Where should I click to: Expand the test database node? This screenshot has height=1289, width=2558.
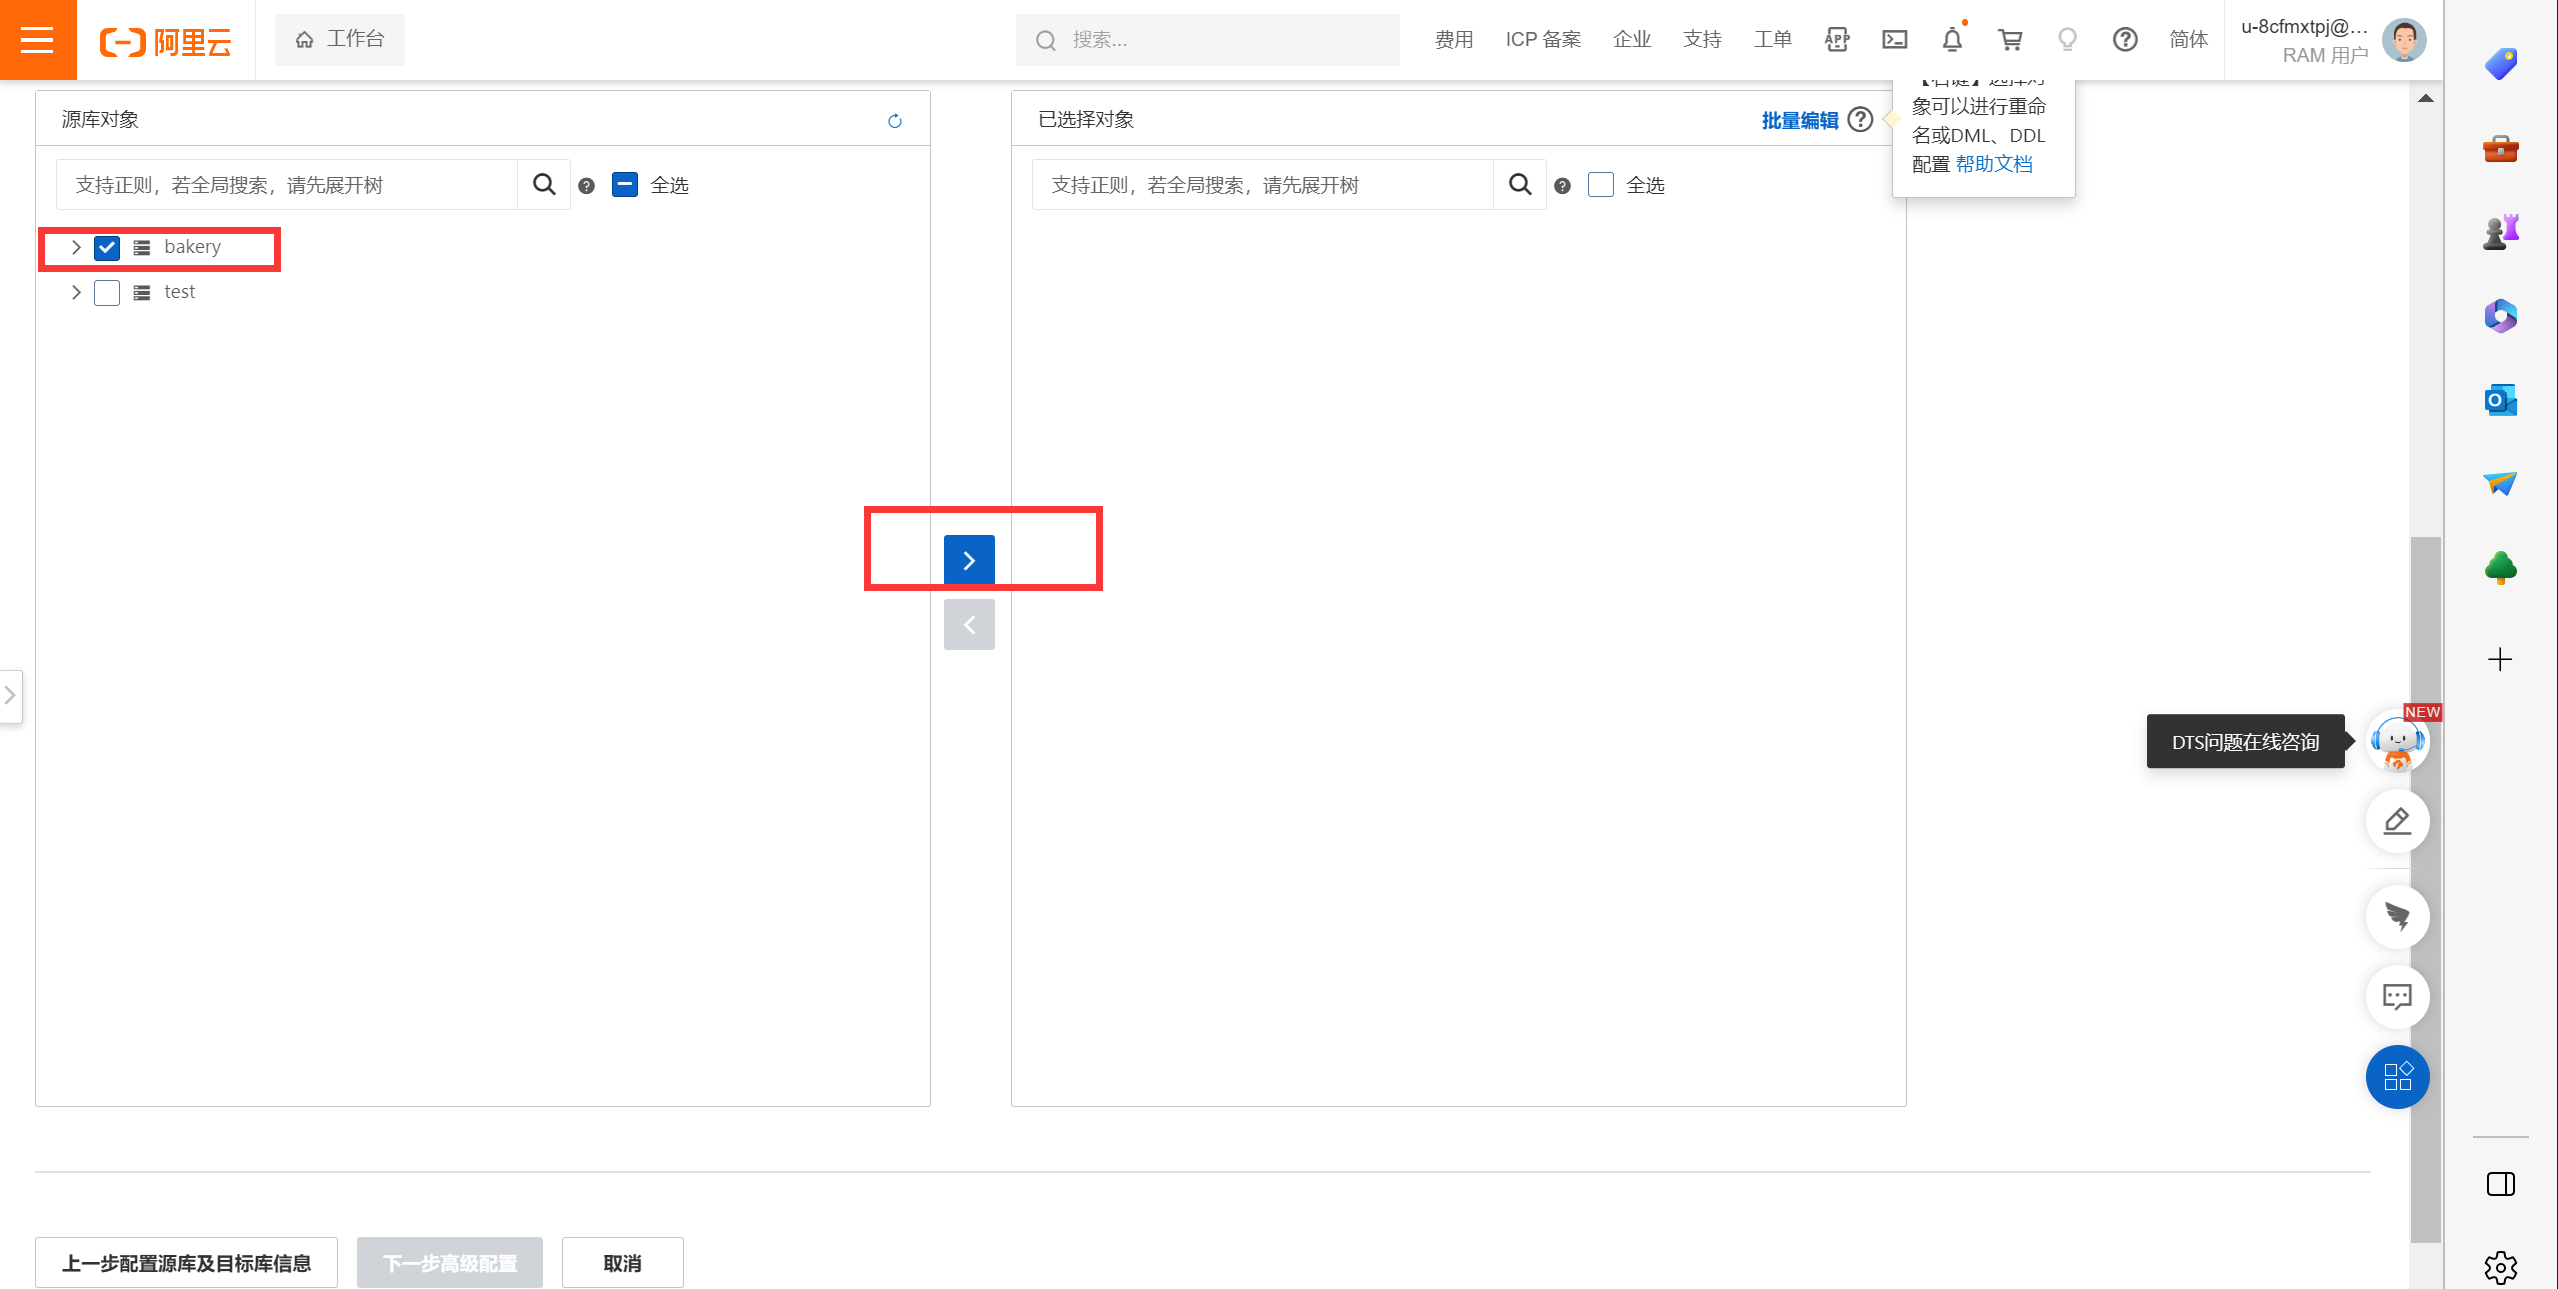pyautogui.click(x=76, y=292)
